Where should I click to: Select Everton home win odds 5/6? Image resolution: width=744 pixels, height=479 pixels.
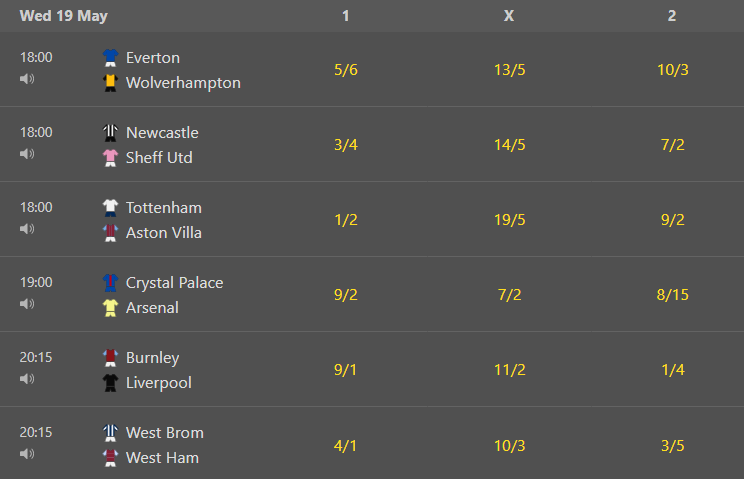[x=346, y=70]
